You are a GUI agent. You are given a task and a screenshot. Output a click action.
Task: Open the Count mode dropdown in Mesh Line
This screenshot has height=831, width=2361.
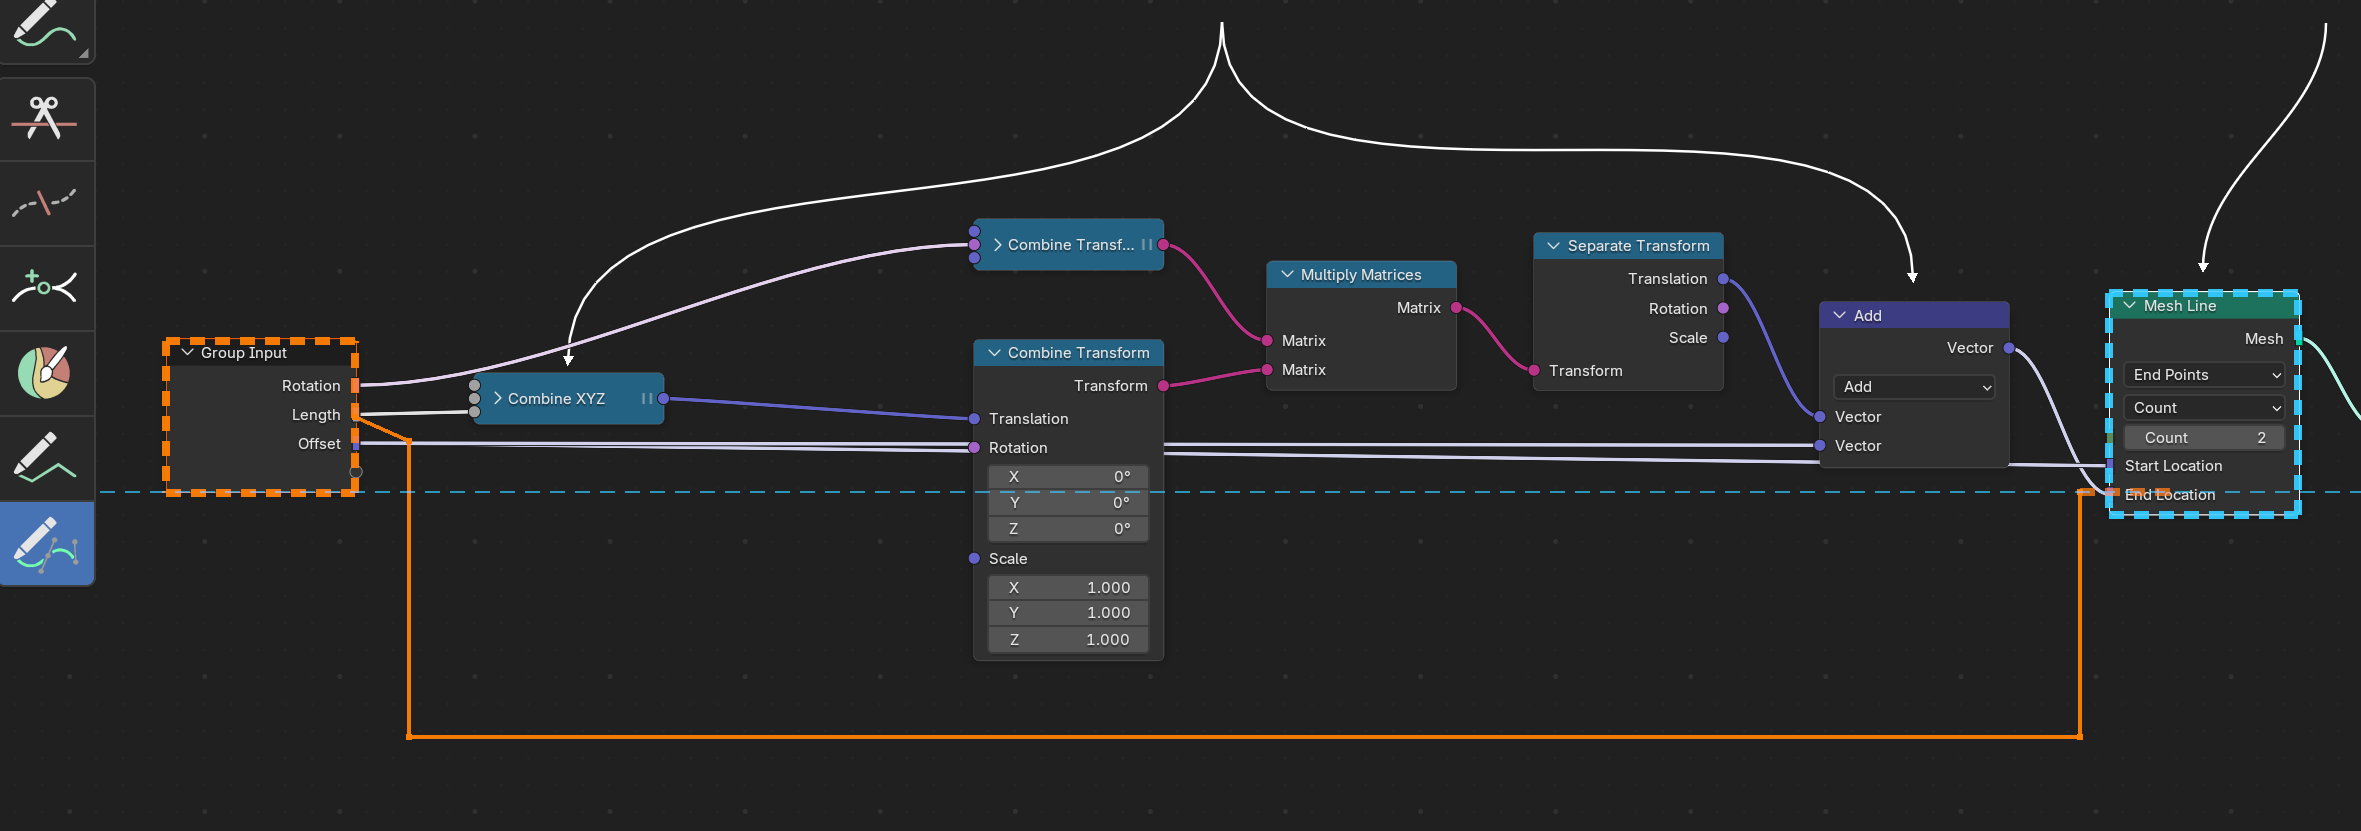(x=2204, y=408)
